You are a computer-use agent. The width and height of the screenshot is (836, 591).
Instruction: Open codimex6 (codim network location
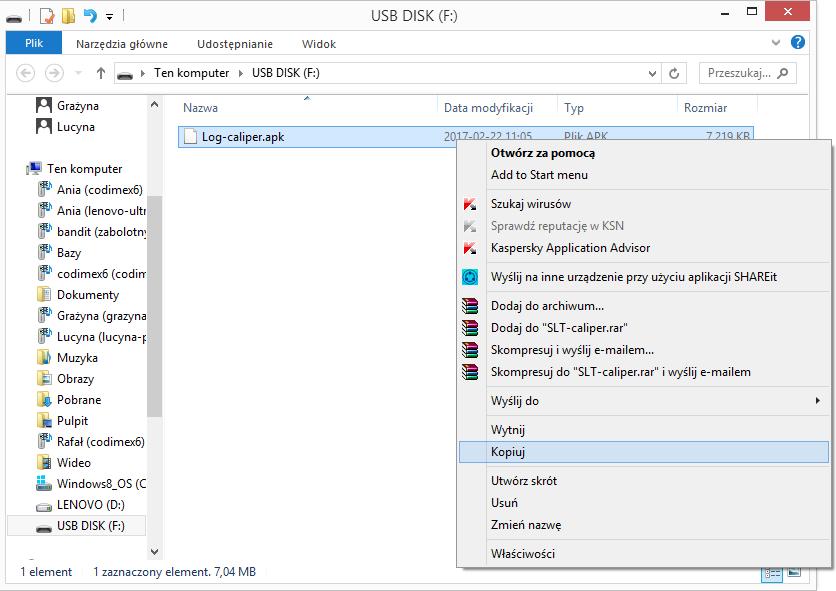pyautogui.click(x=92, y=274)
